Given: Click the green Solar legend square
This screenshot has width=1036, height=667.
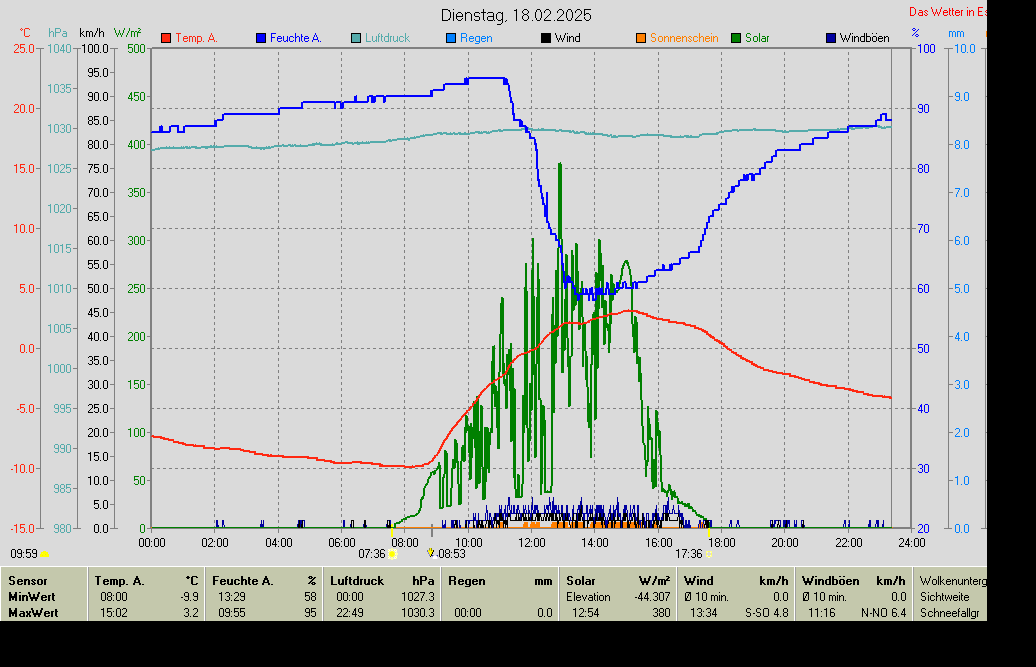Looking at the screenshot, I should pyautogui.click(x=736, y=38).
